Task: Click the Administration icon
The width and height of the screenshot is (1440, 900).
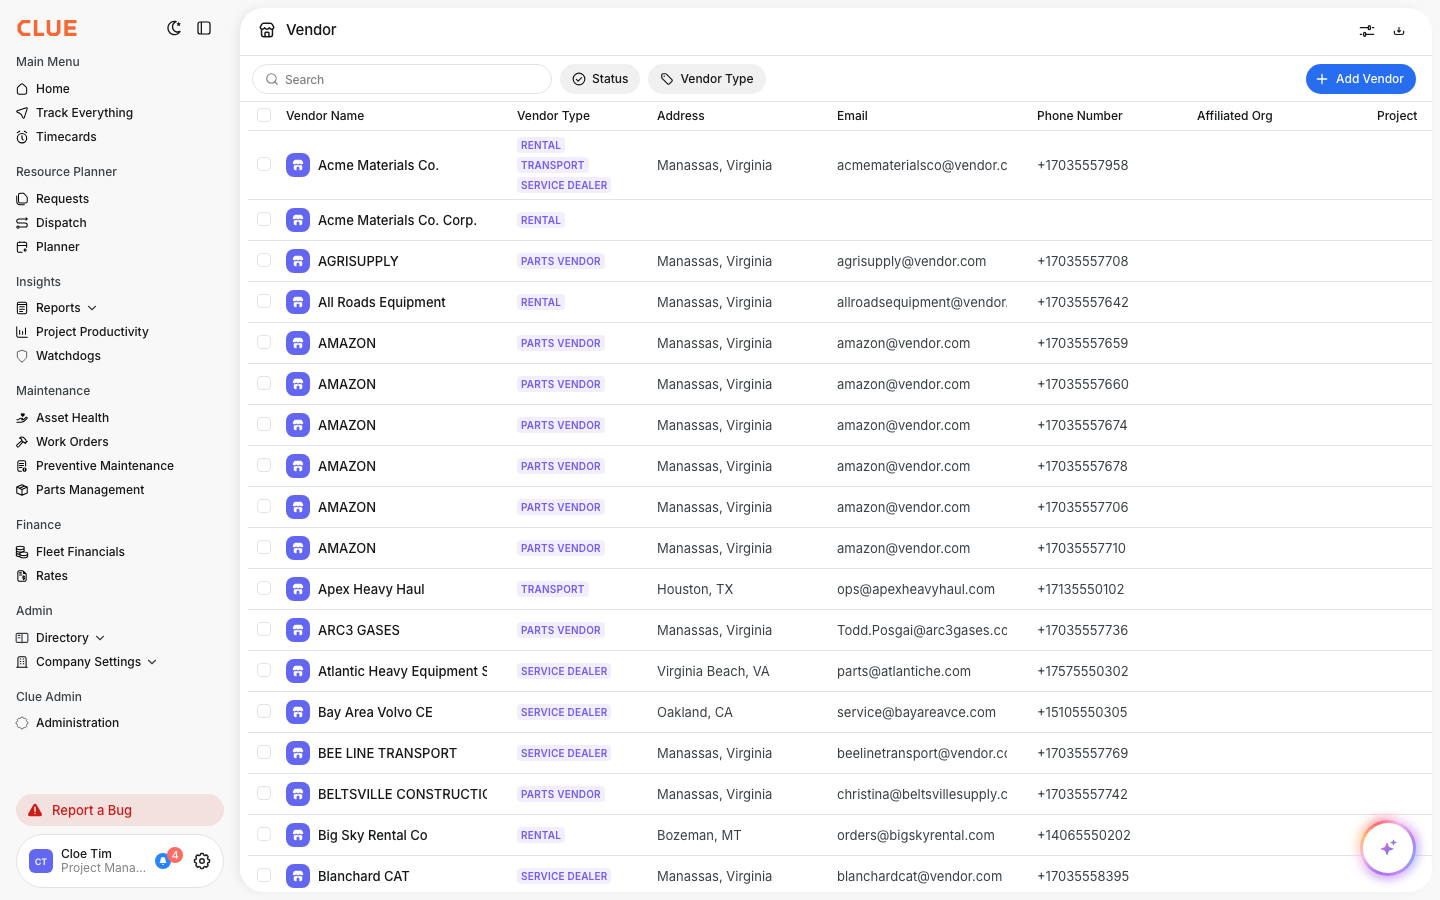Action: tap(22, 723)
